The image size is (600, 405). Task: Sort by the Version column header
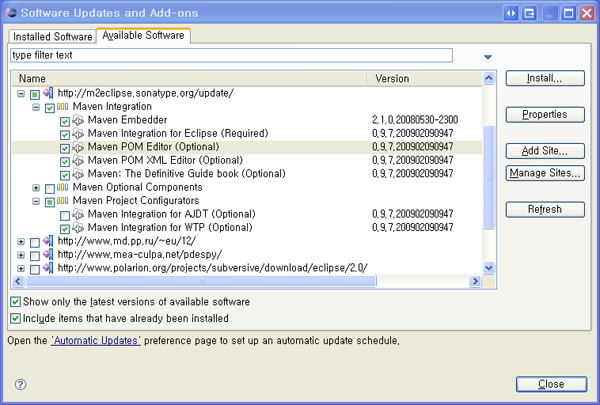[x=424, y=78]
